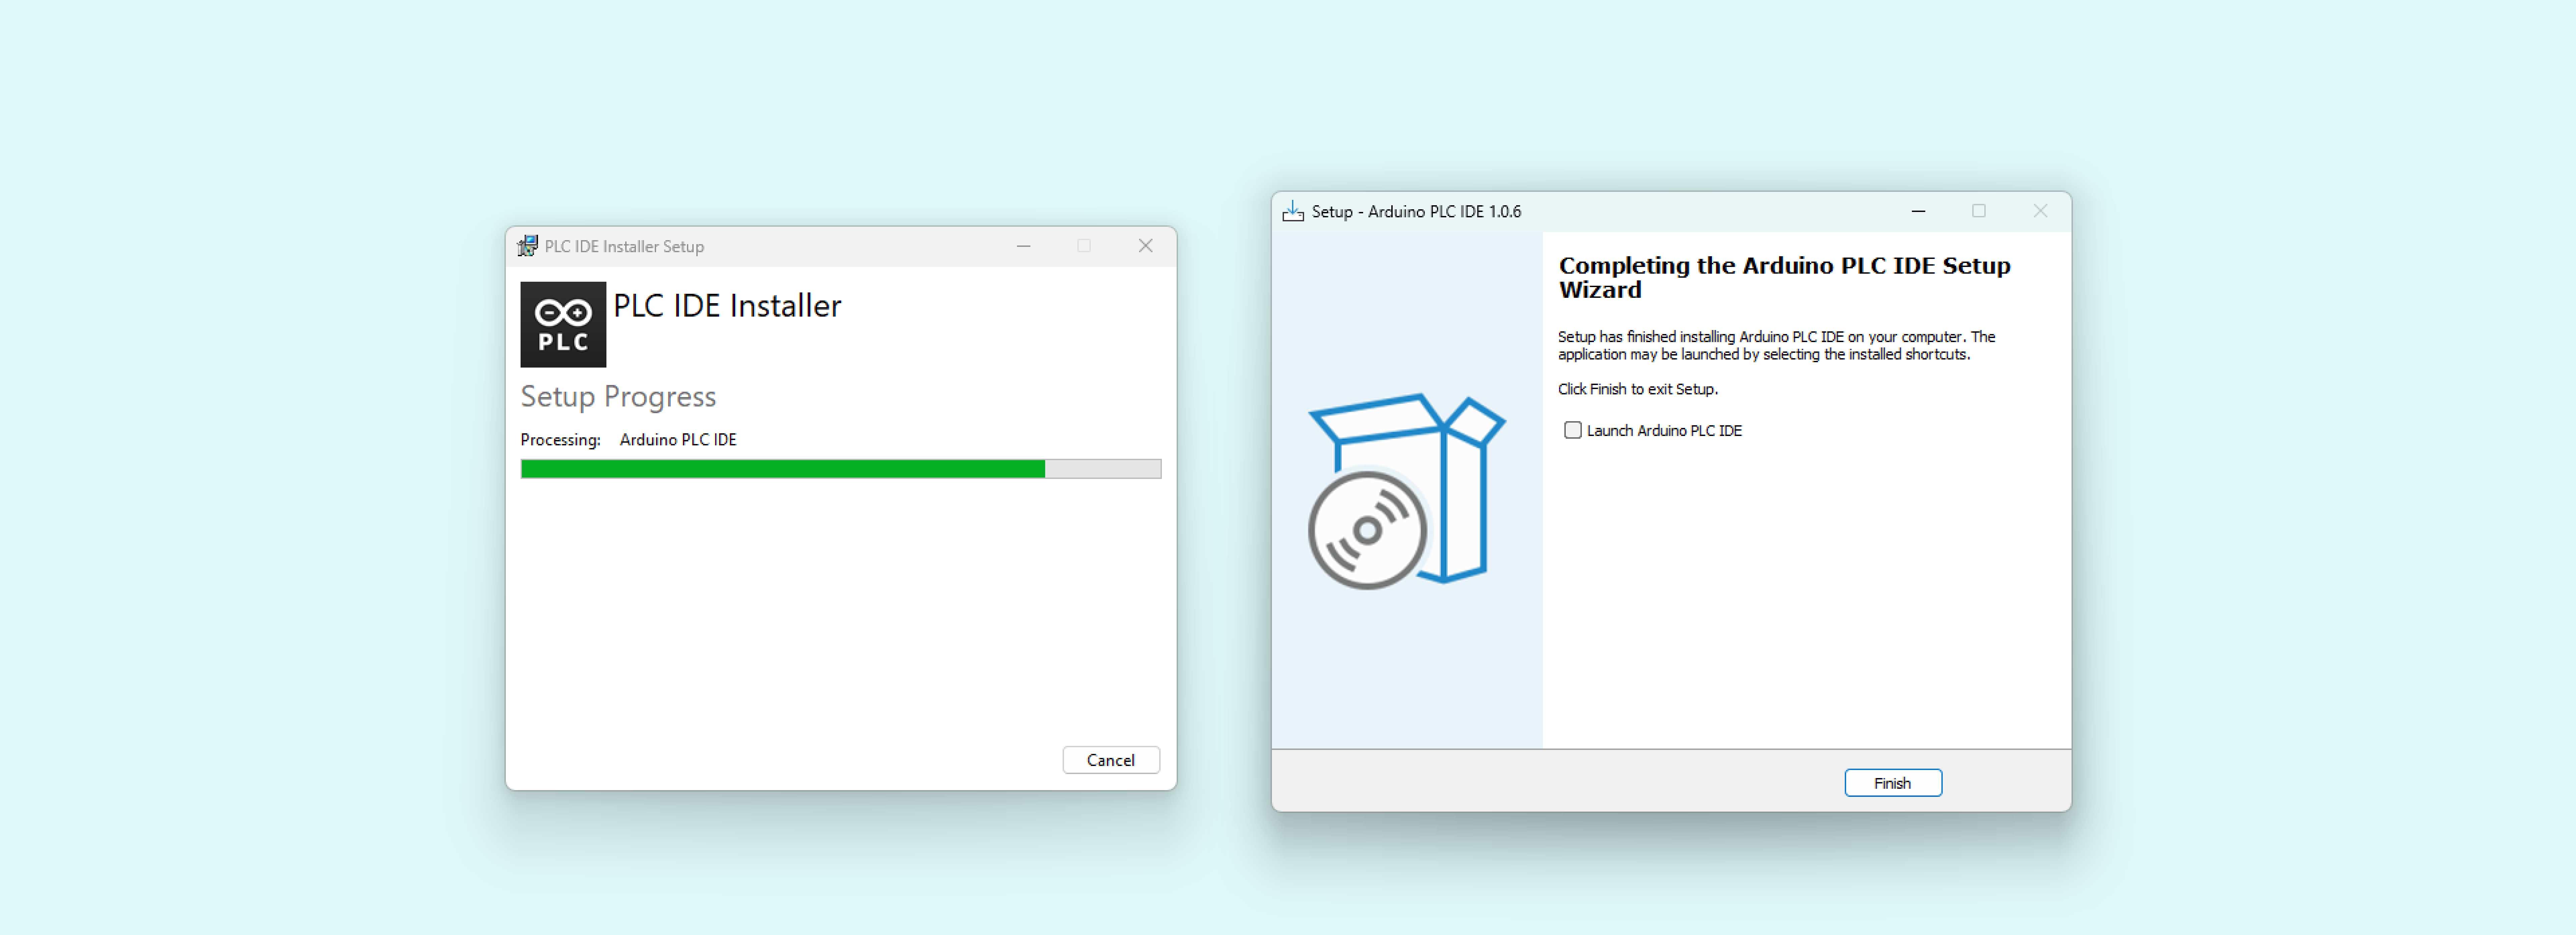This screenshot has height=935, width=2576.
Task: Minimize the PLC IDE Installer Setup window
Action: (1023, 246)
